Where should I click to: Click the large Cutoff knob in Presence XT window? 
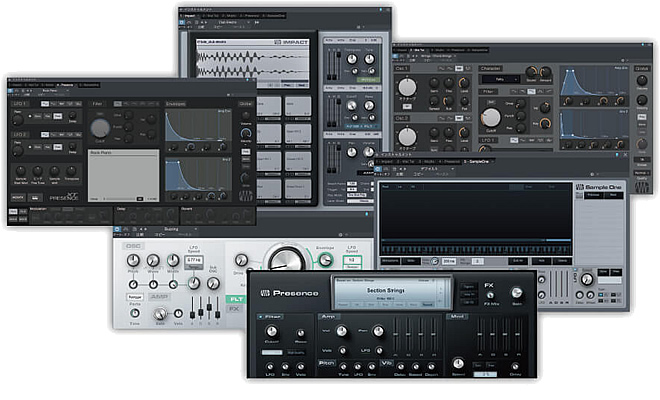100,128
